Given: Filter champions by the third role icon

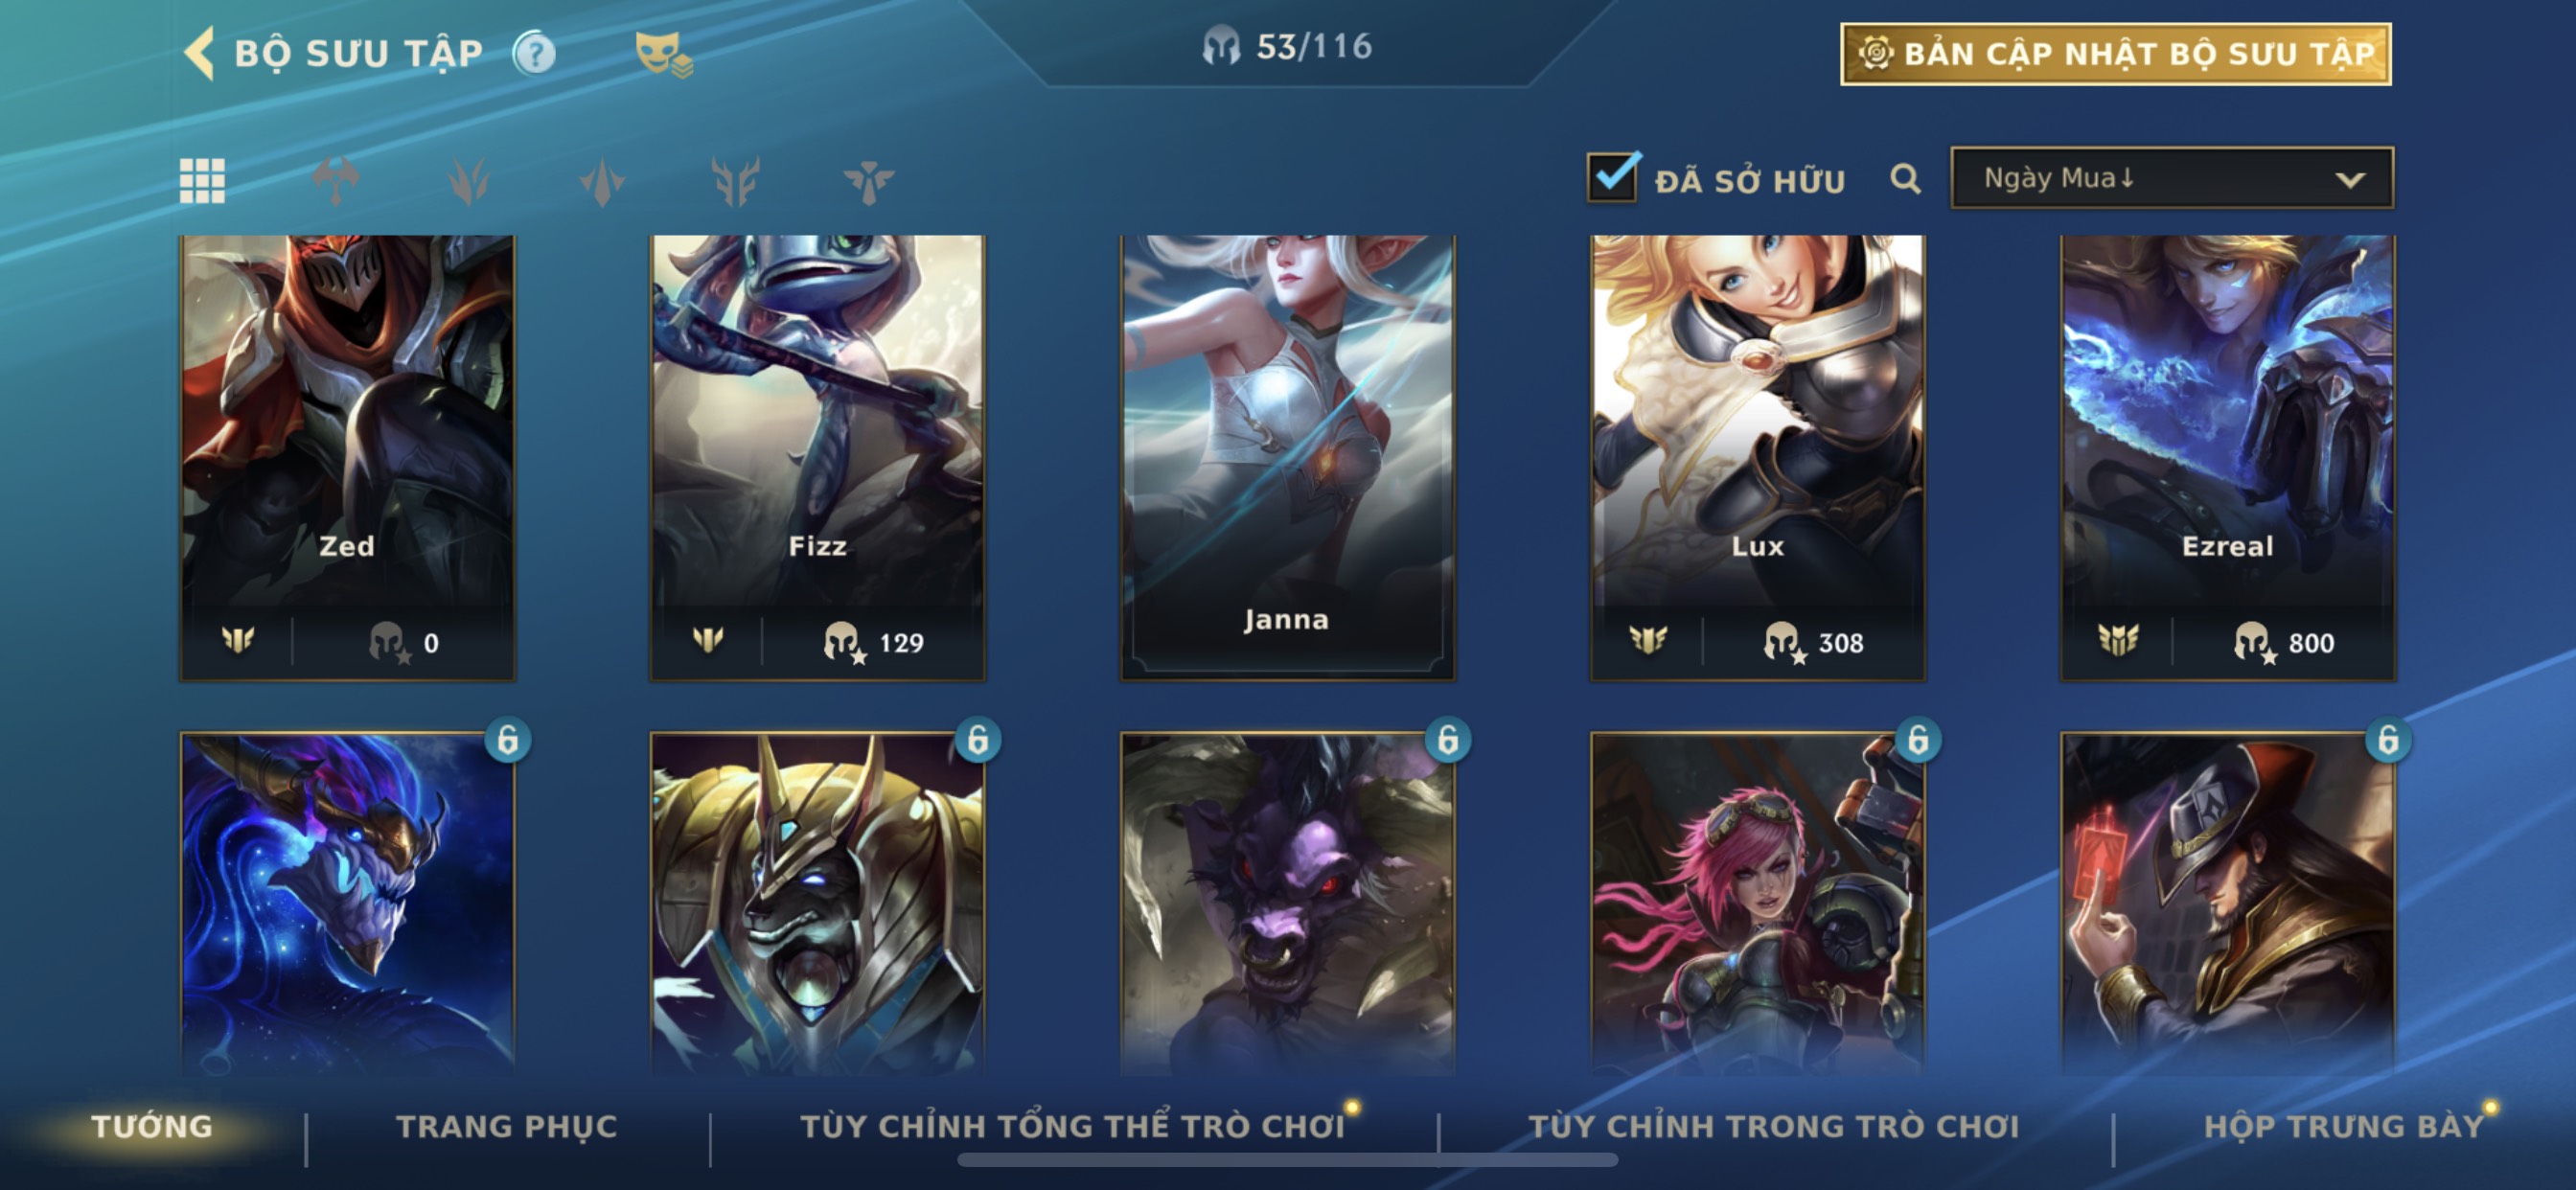Looking at the screenshot, I should pyautogui.click(x=602, y=181).
